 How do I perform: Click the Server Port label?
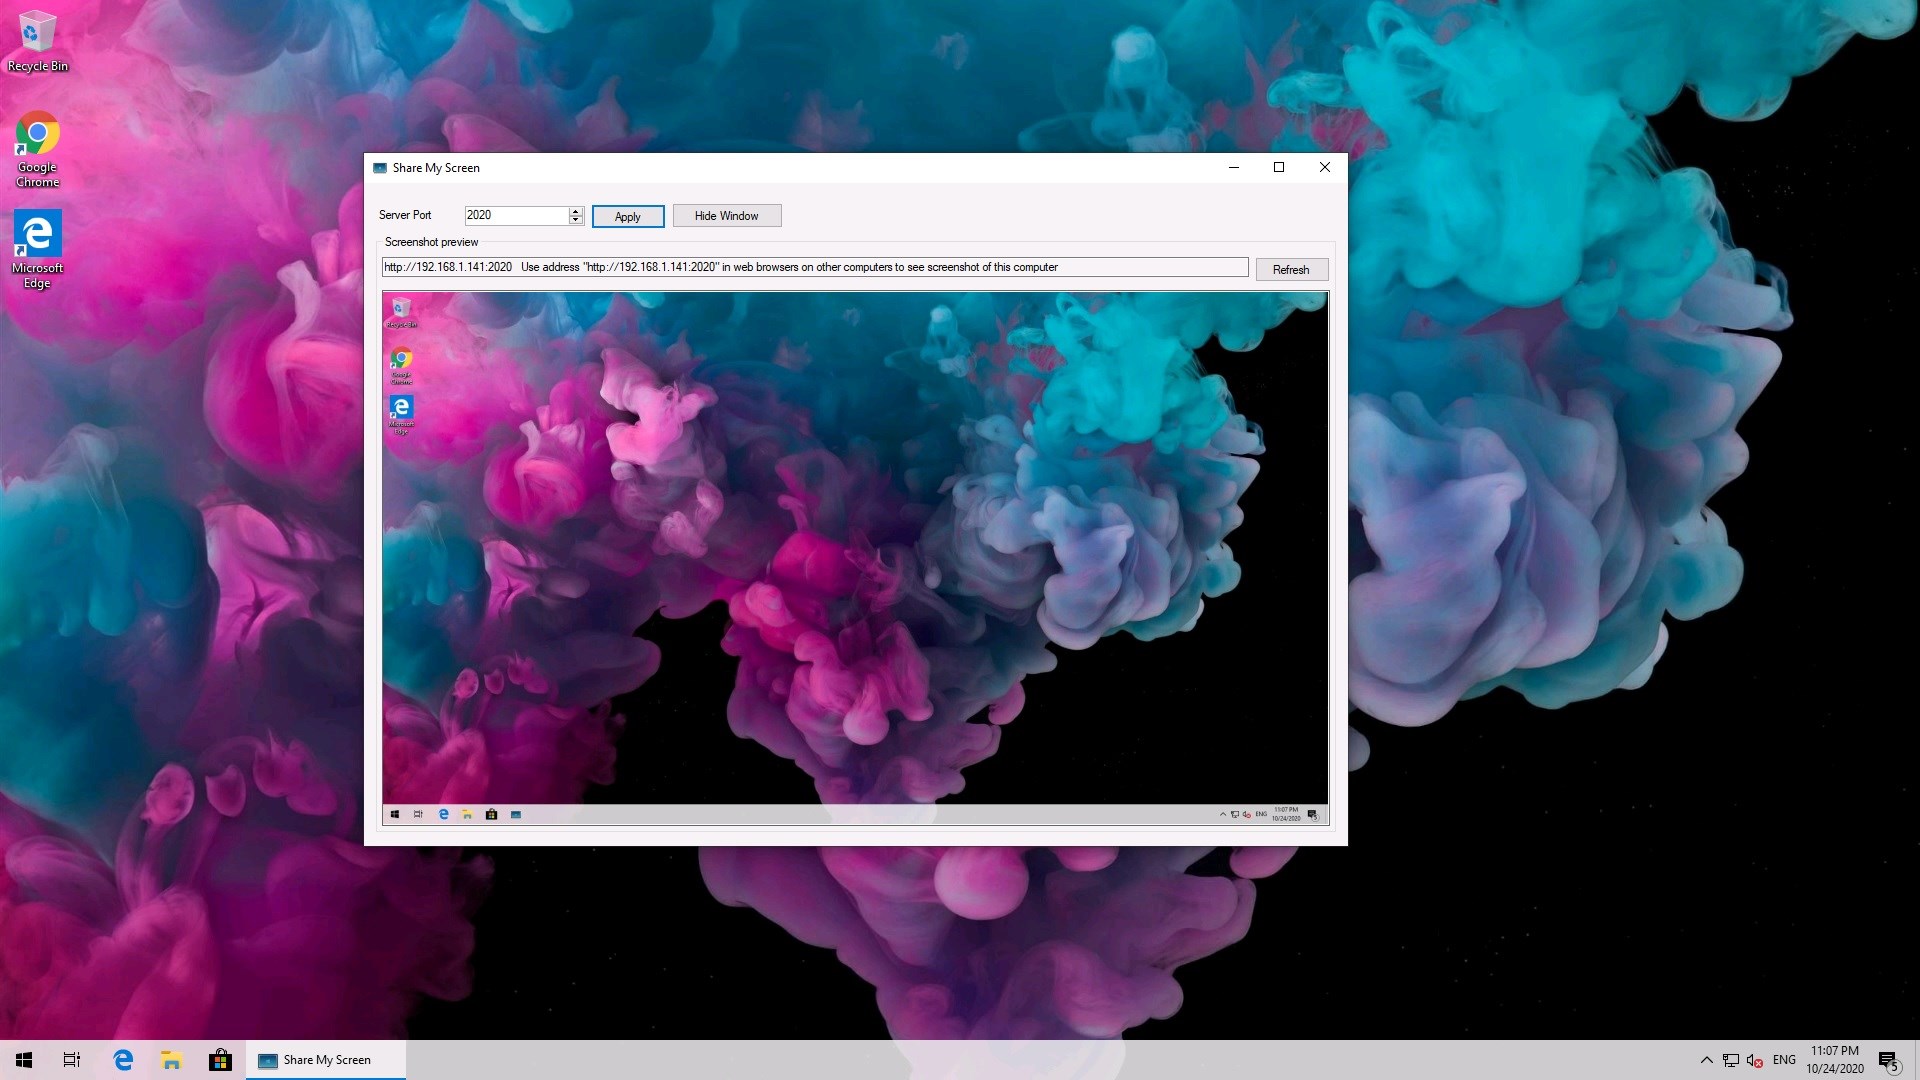[x=405, y=215]
